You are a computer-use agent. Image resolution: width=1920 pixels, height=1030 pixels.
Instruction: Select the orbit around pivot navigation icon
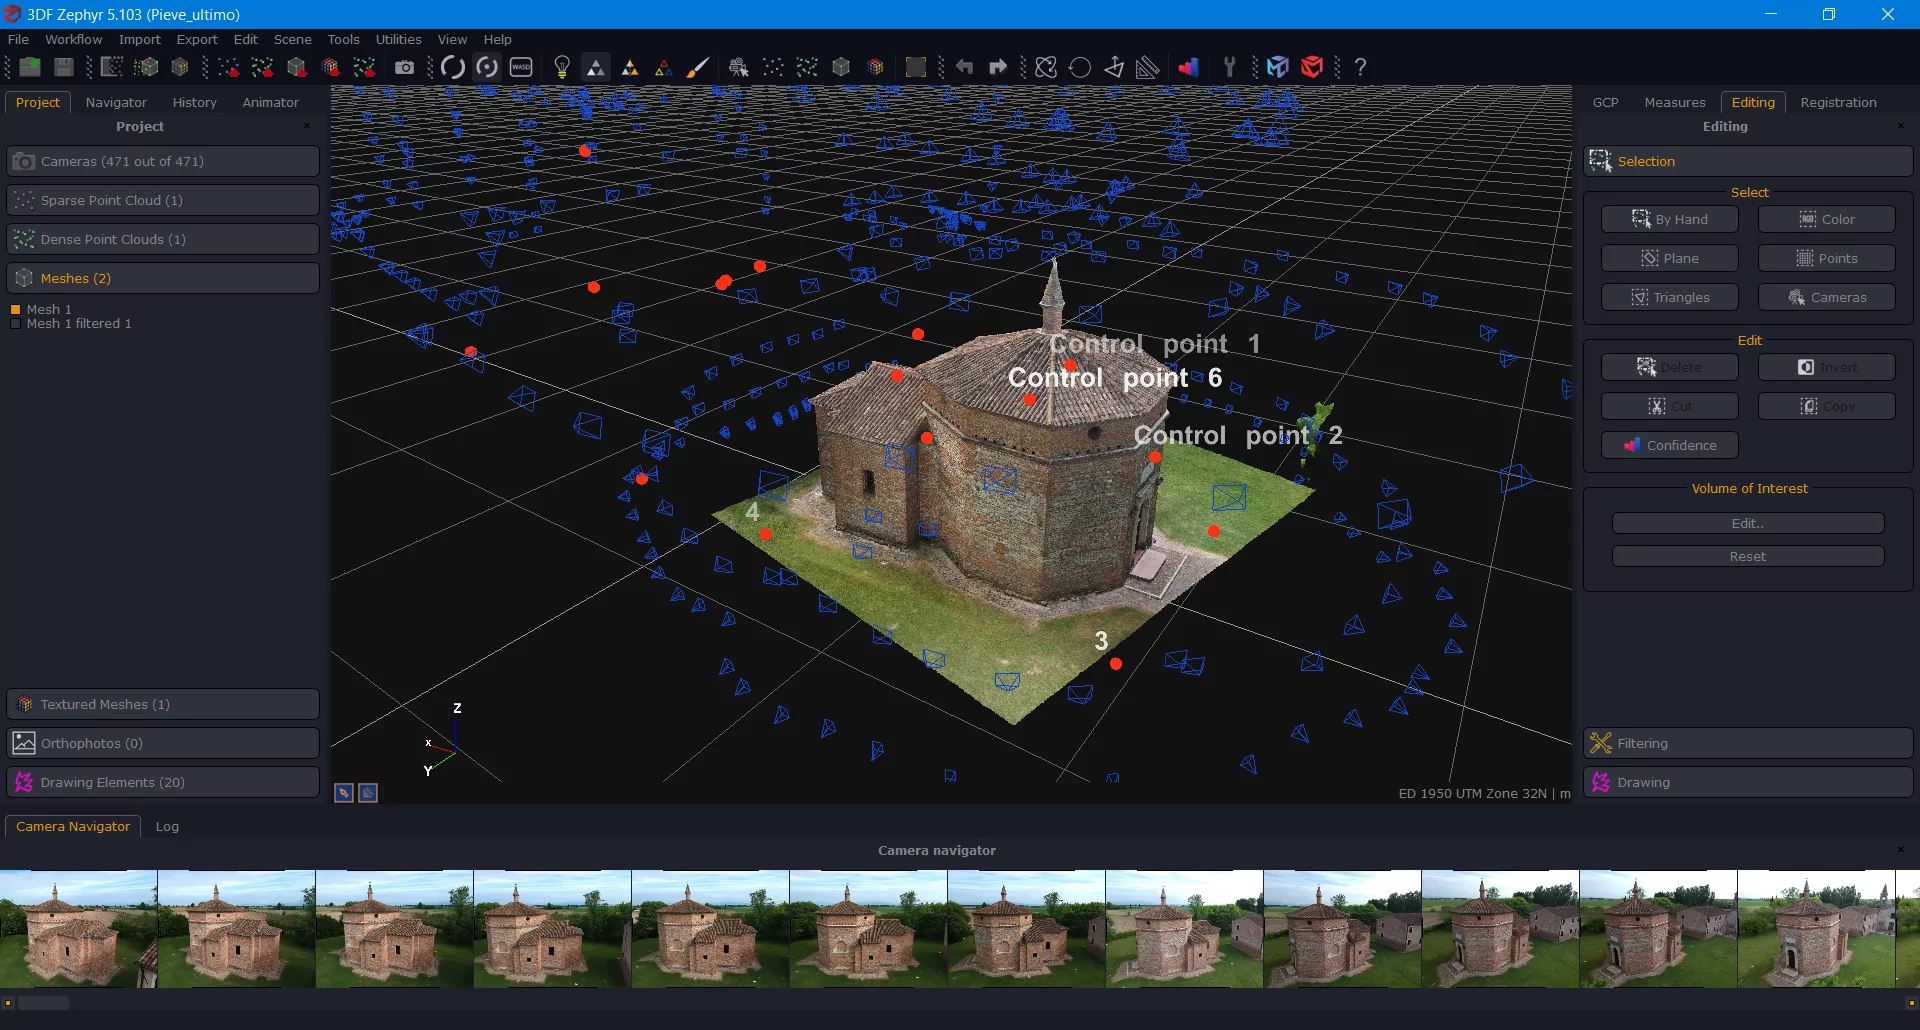487,67
